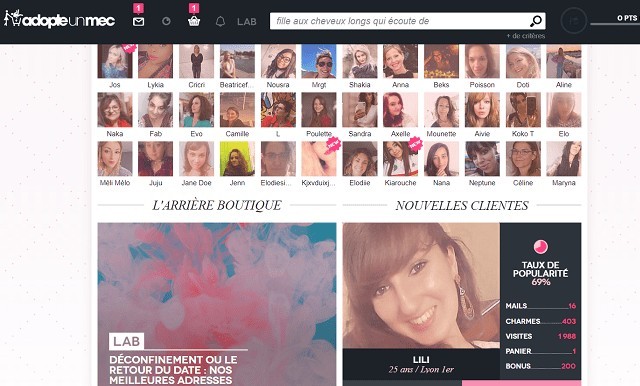The width and height of the screenshot is (640, 386).
Task: Open the '+ de critères' link
Action: click(526, 36)
